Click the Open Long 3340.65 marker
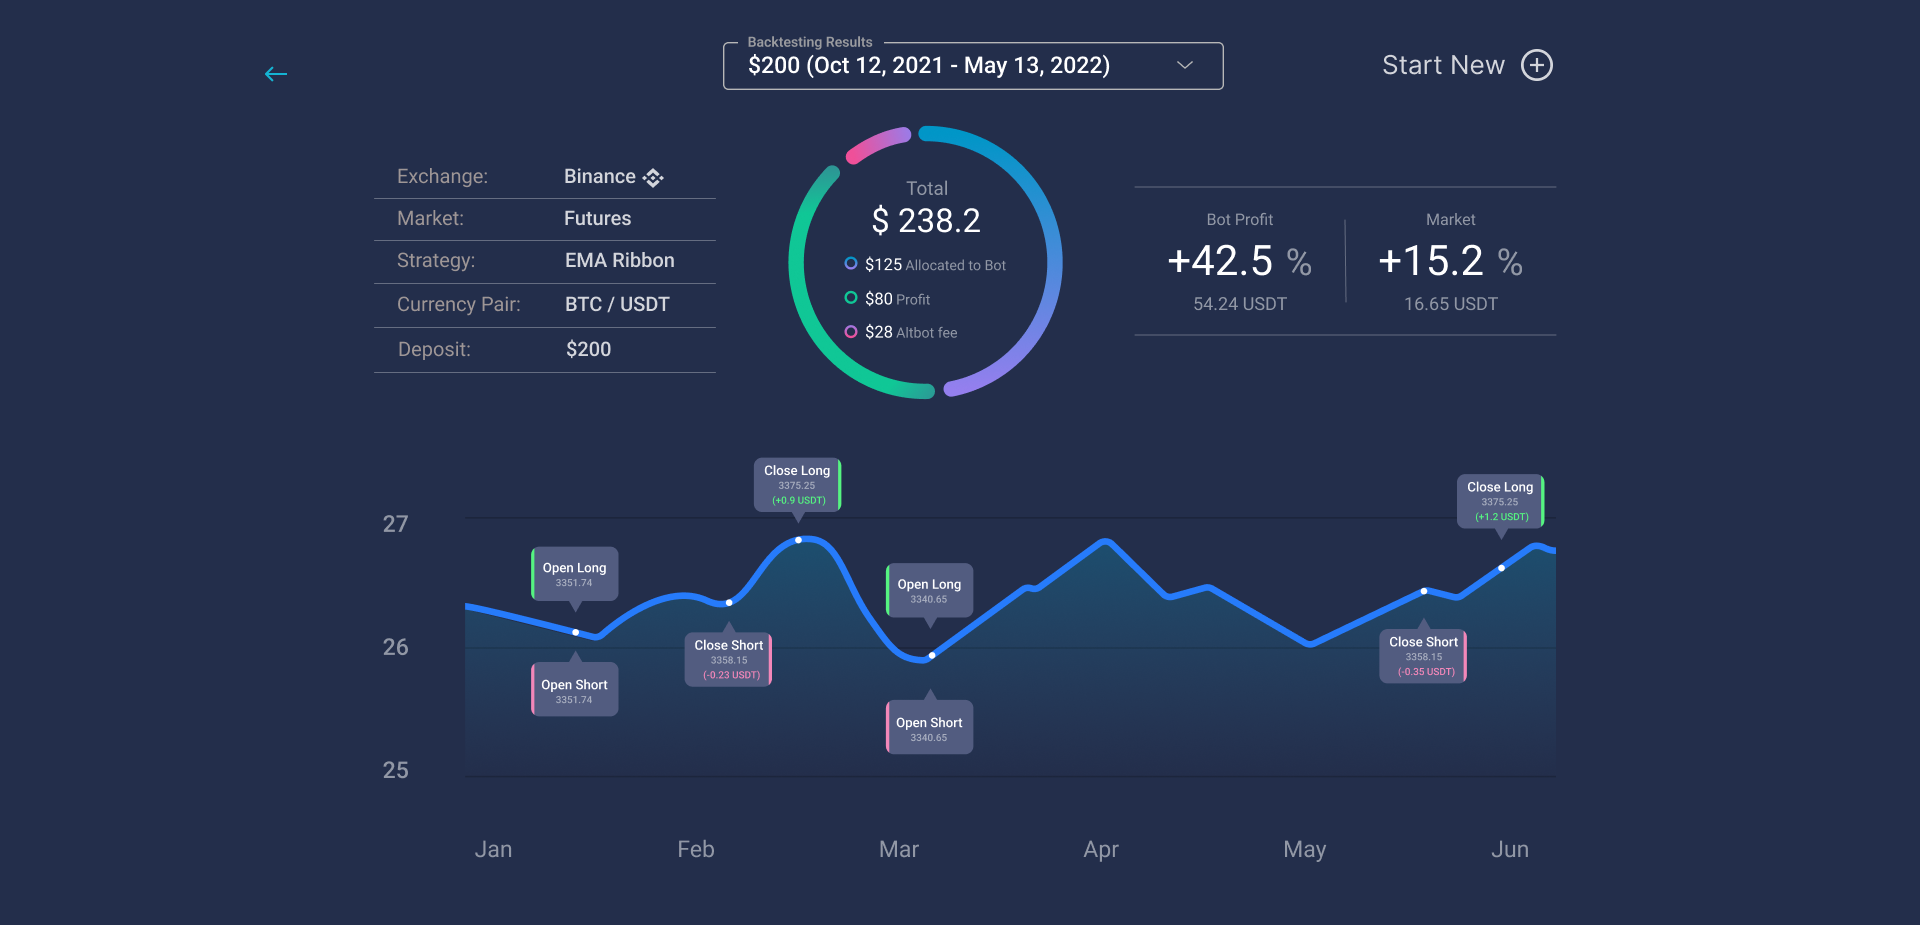 pyautogui.click(x=929, y=590)
